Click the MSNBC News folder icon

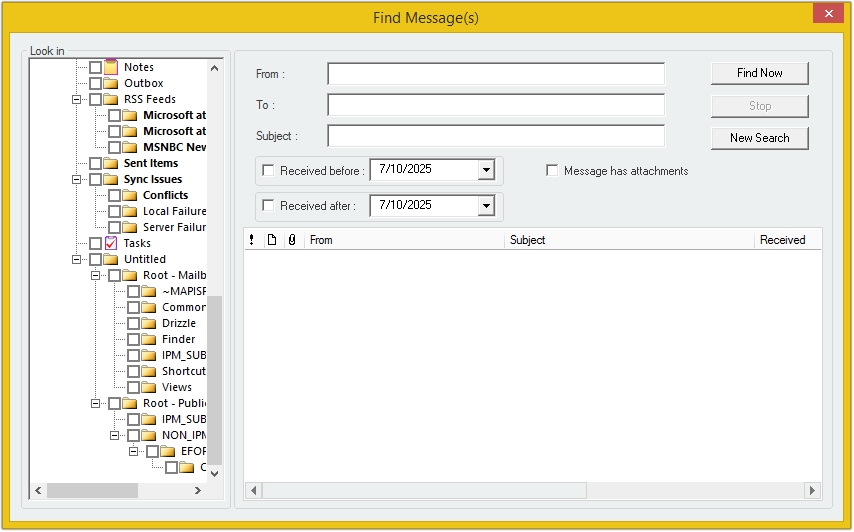click(x=130, y=147)
